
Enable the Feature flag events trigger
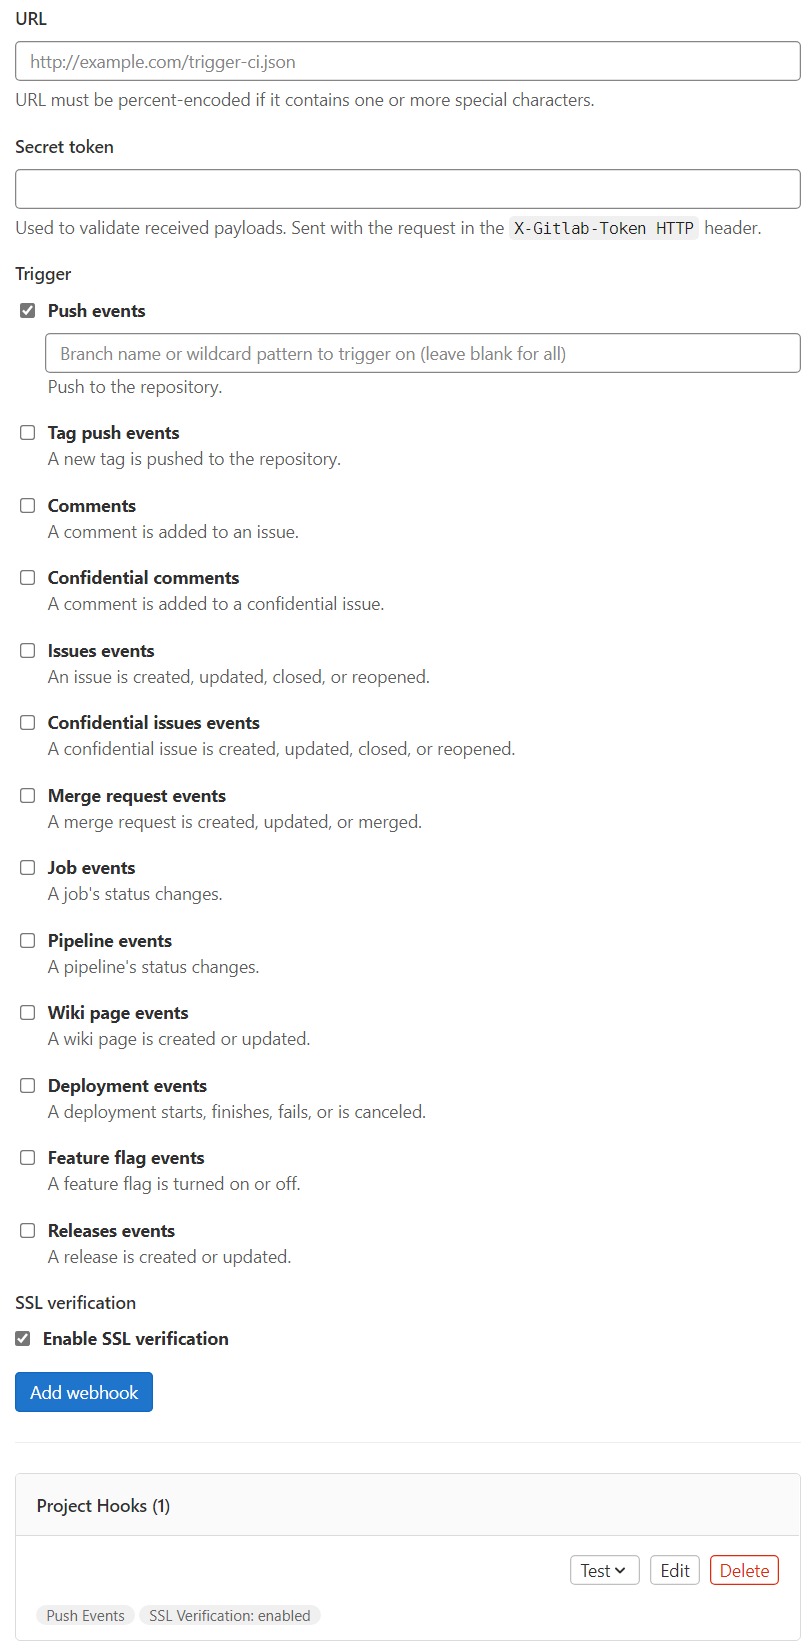point(27,1157)
